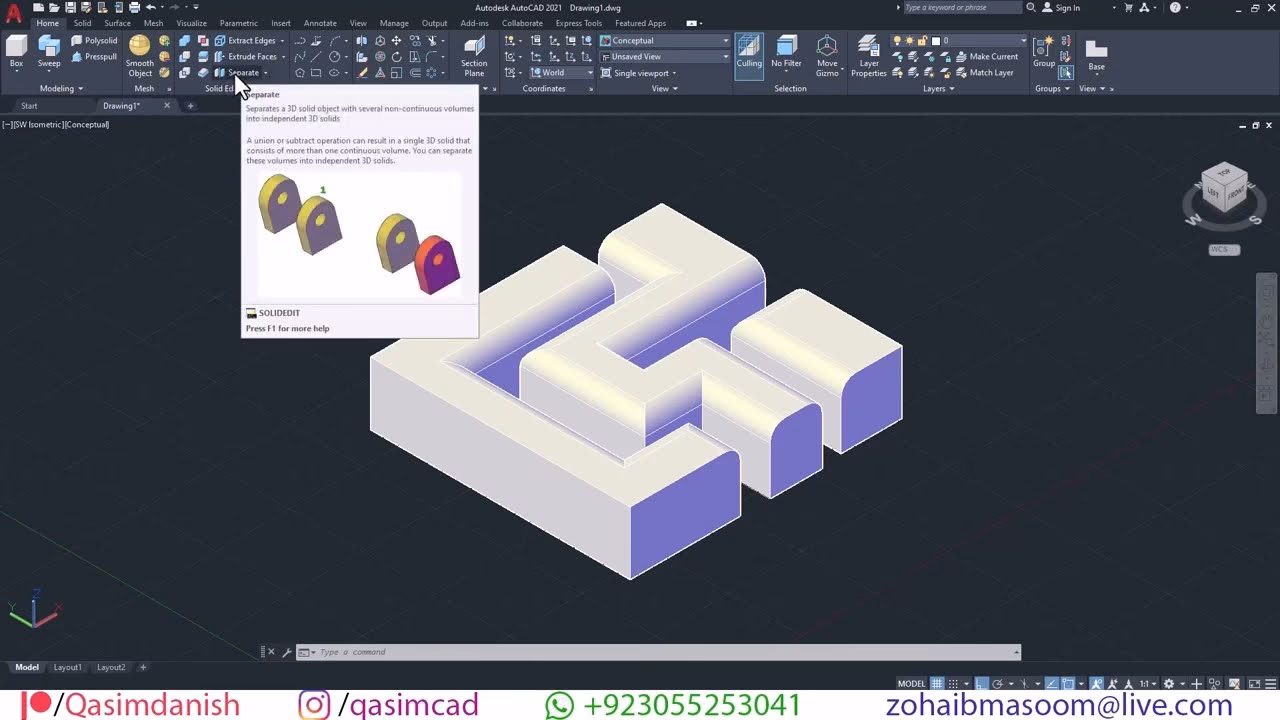Screen dimensions: 1280x720
Task: Click the Undo arrow icon
Action: [151, 7]
